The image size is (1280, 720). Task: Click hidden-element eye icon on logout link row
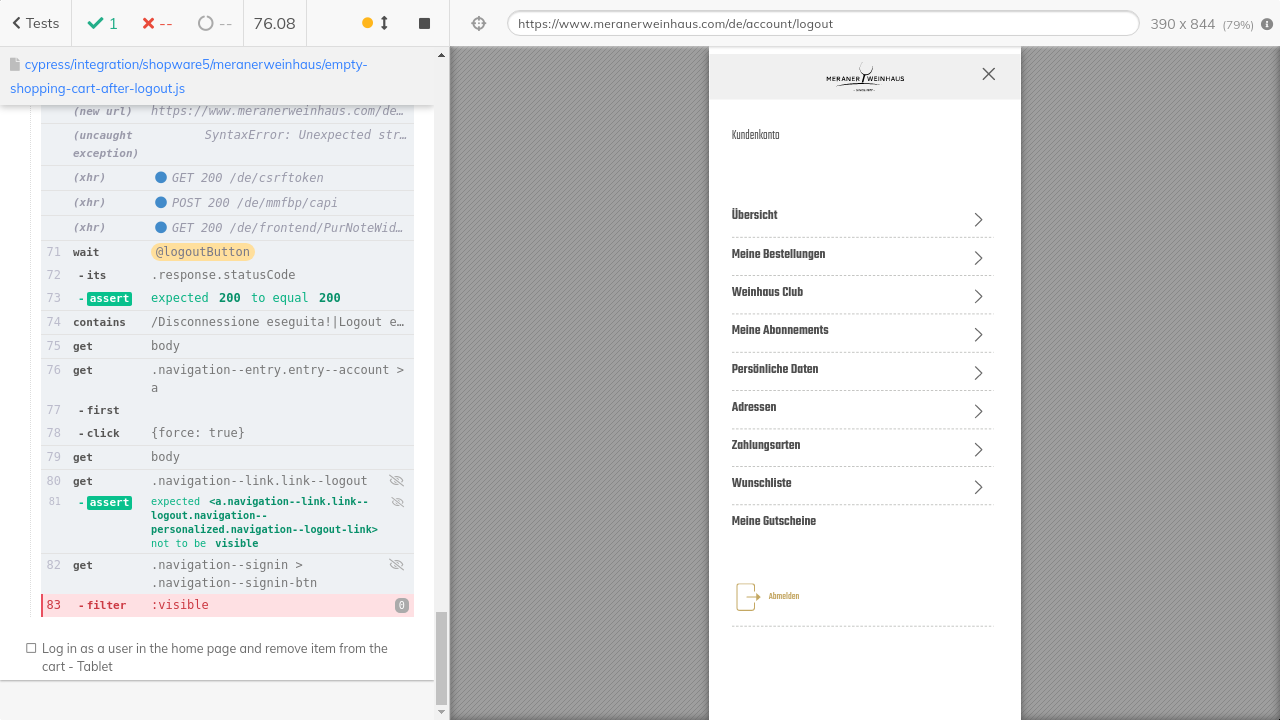[396, 481]
